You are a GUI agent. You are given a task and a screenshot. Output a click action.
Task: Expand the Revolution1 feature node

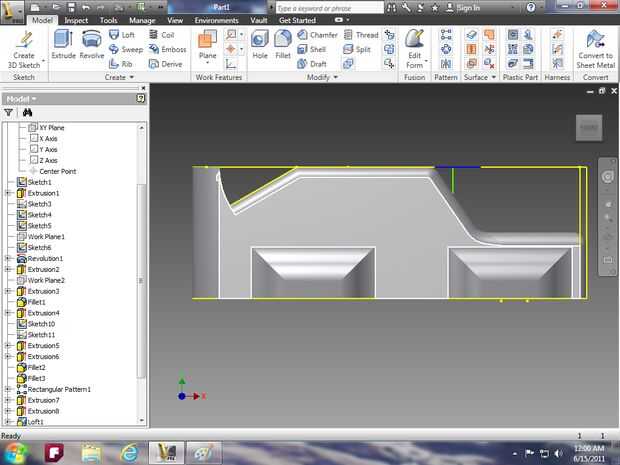coord(8,258)
